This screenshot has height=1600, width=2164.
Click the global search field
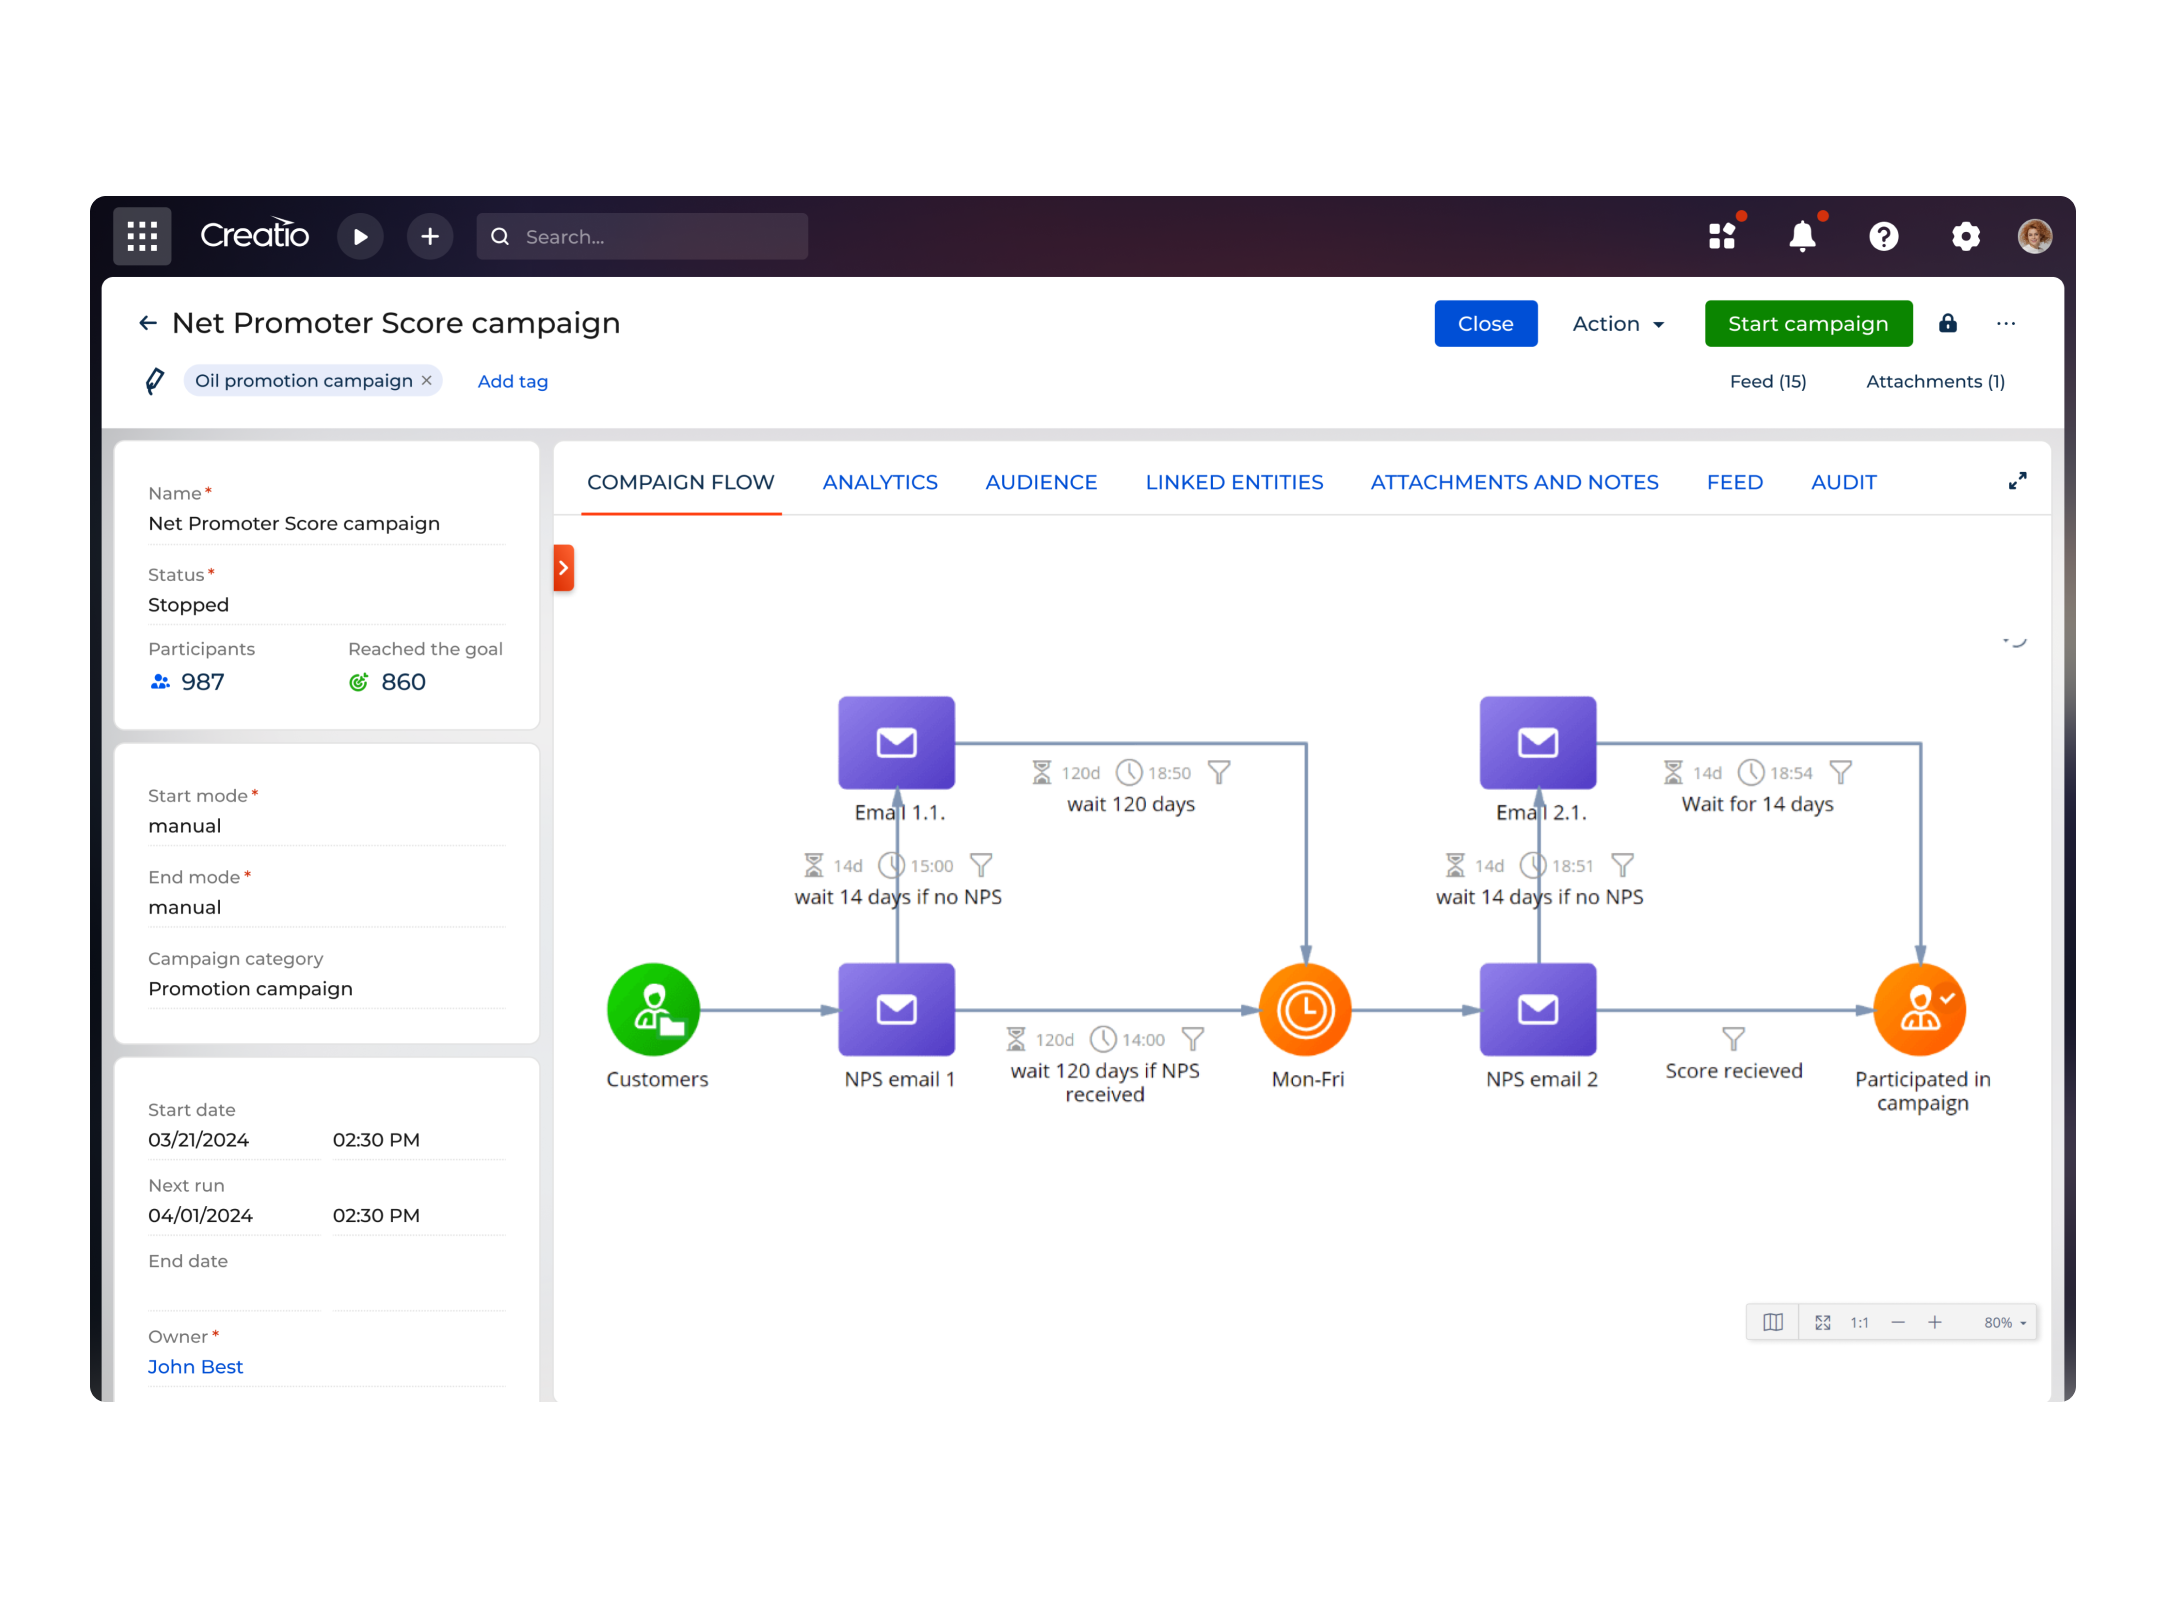pyautogui.click(x=642, y=237)
